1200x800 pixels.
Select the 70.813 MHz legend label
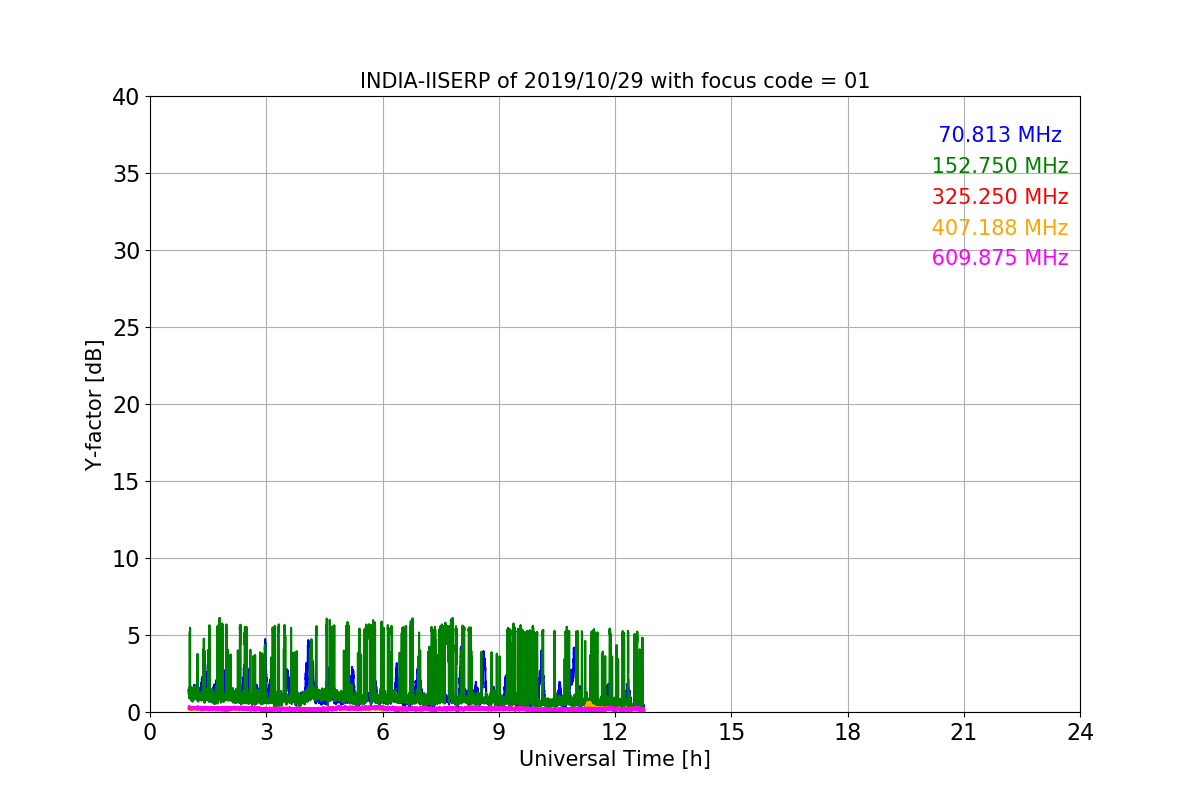pos(1000,135)
